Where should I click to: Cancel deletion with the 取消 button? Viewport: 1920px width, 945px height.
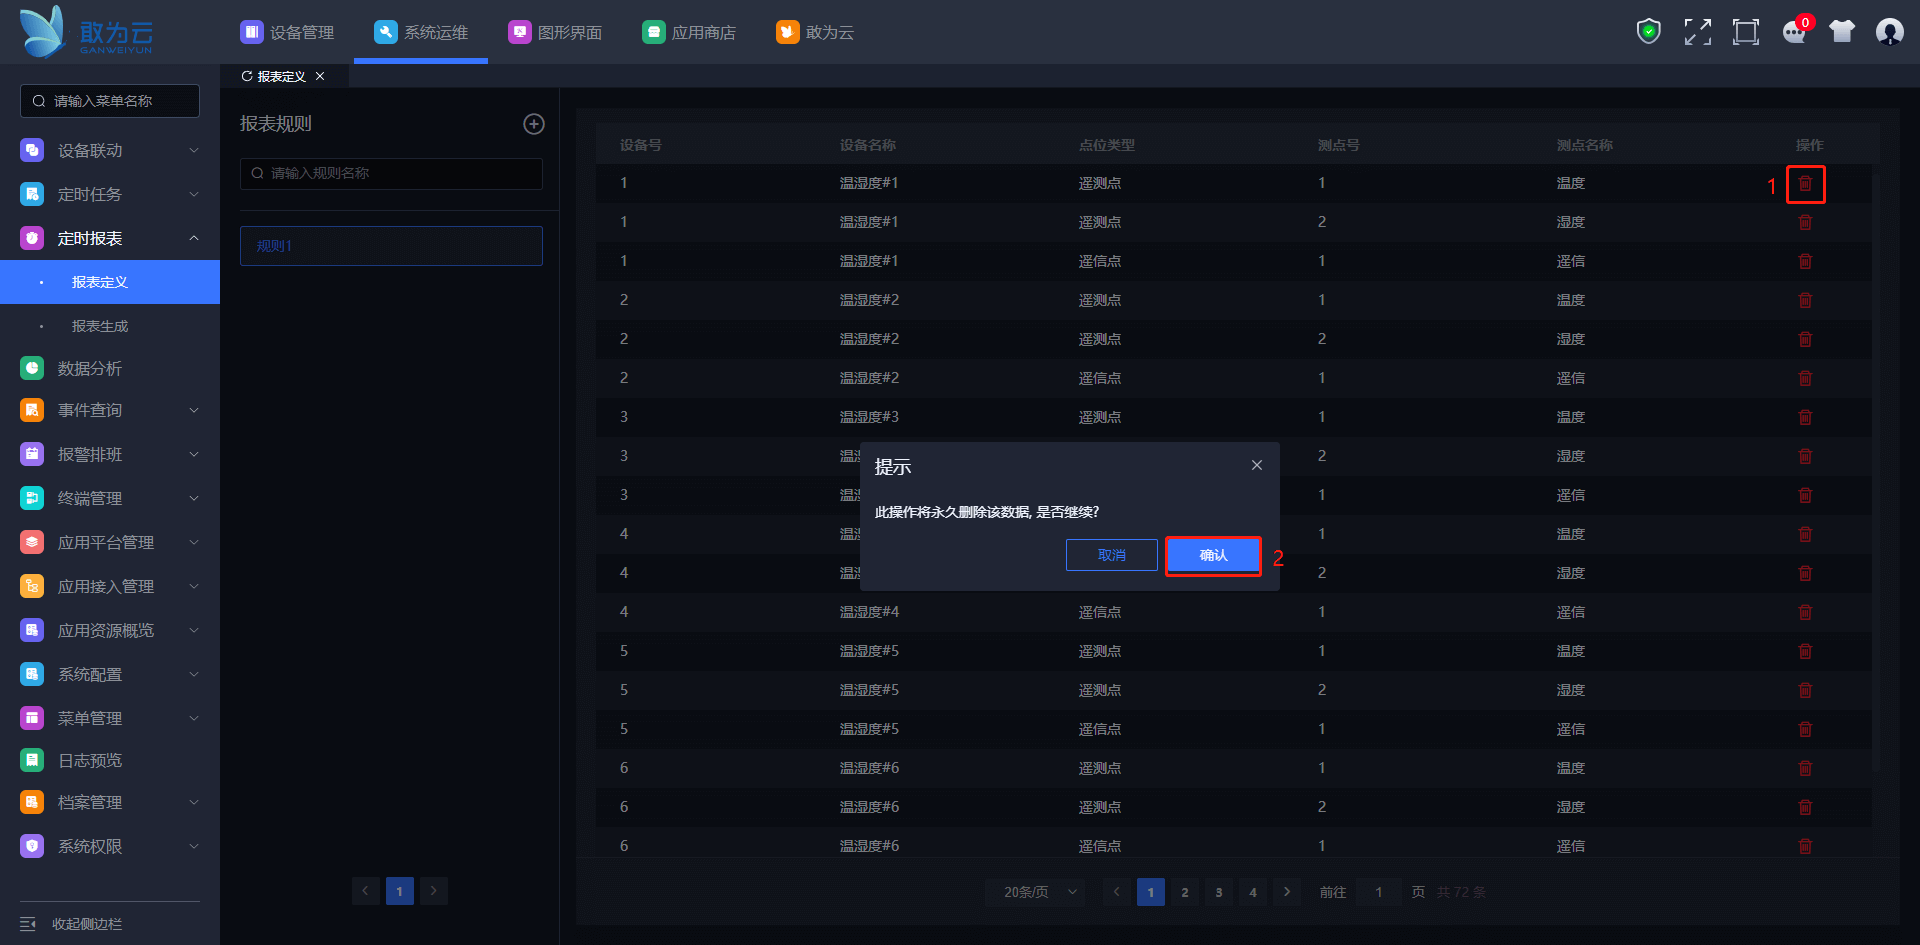(1111, 555)
